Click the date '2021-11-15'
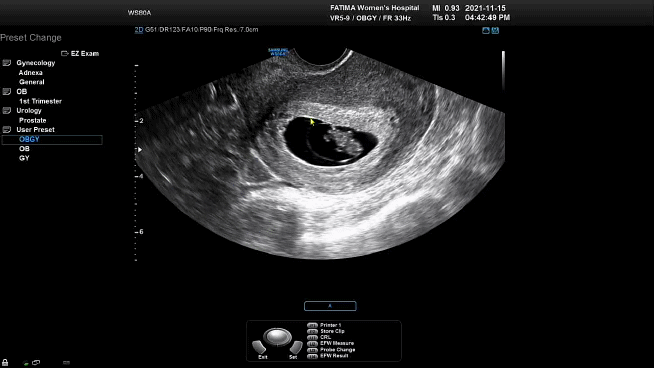Screen dimensions: 654x368 click(485, 8)
